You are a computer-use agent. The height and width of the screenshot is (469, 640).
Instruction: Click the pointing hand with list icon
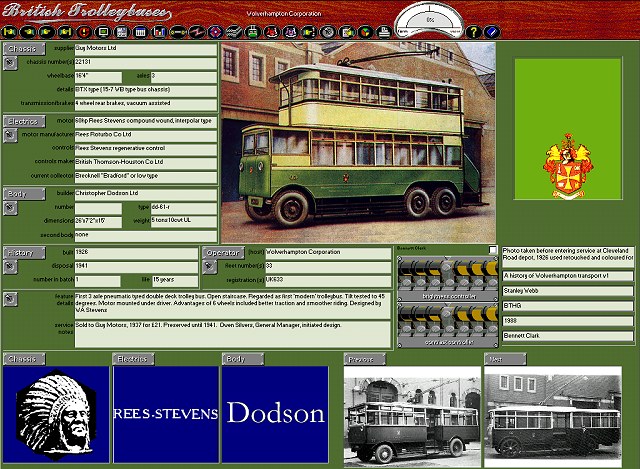[309, 32]
